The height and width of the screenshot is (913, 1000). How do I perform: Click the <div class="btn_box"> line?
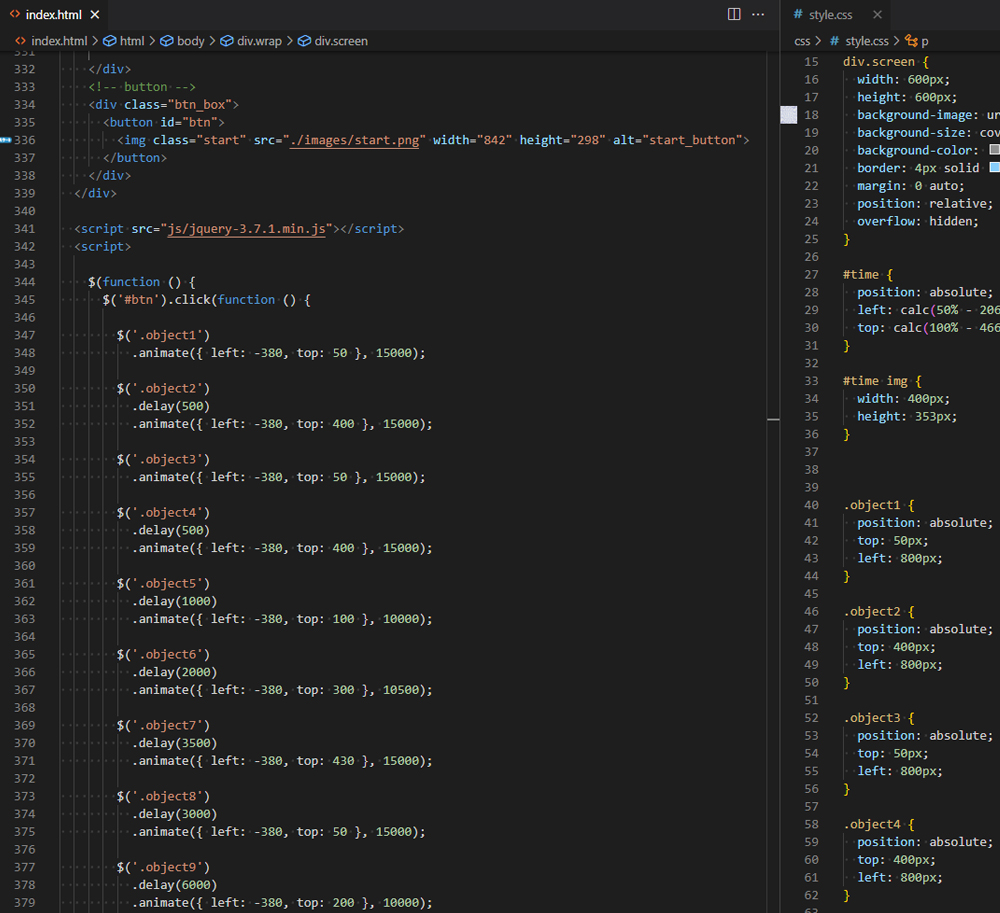(x=164, y=105)
